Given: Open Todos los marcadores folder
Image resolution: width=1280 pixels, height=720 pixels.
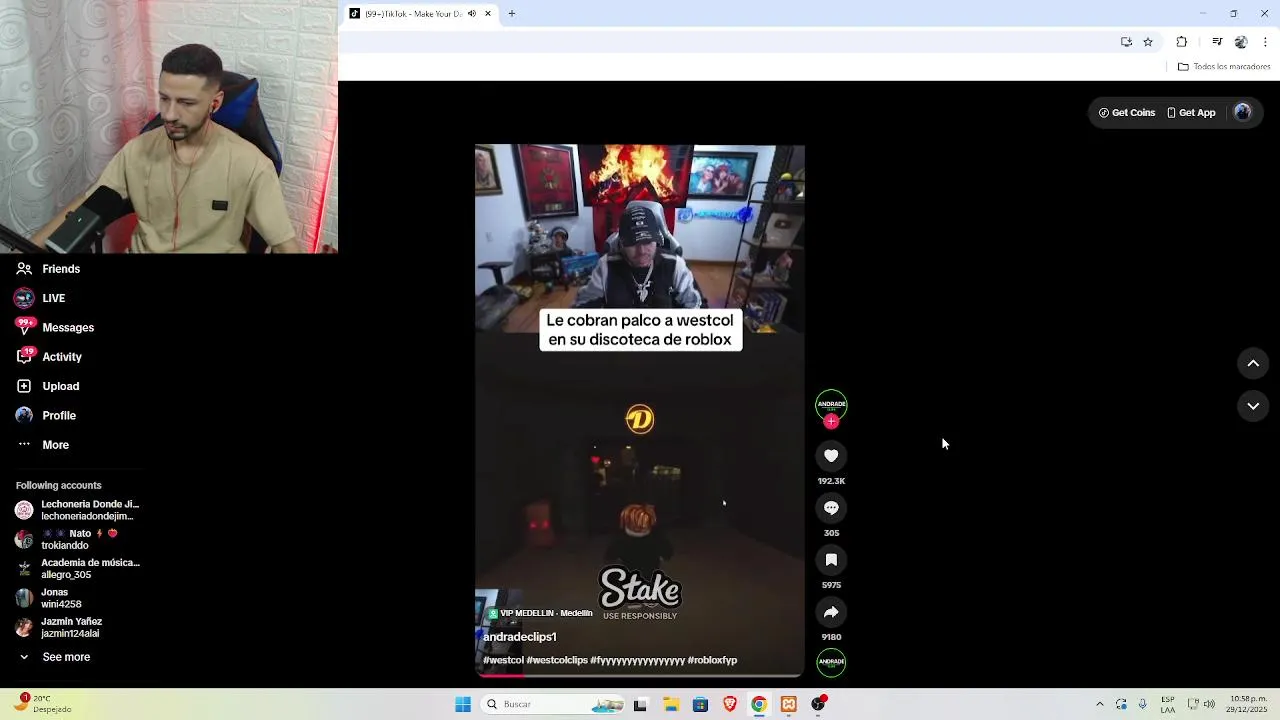Looking at the screenshot, I should pyautogui.click(x=1224, y=67).
